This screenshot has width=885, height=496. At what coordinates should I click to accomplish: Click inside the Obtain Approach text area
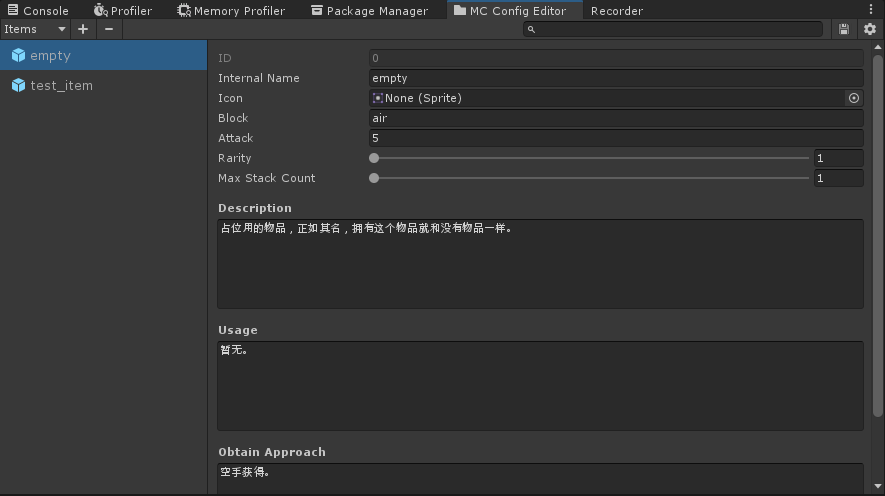pyautogui.click(x=540, y=479)
